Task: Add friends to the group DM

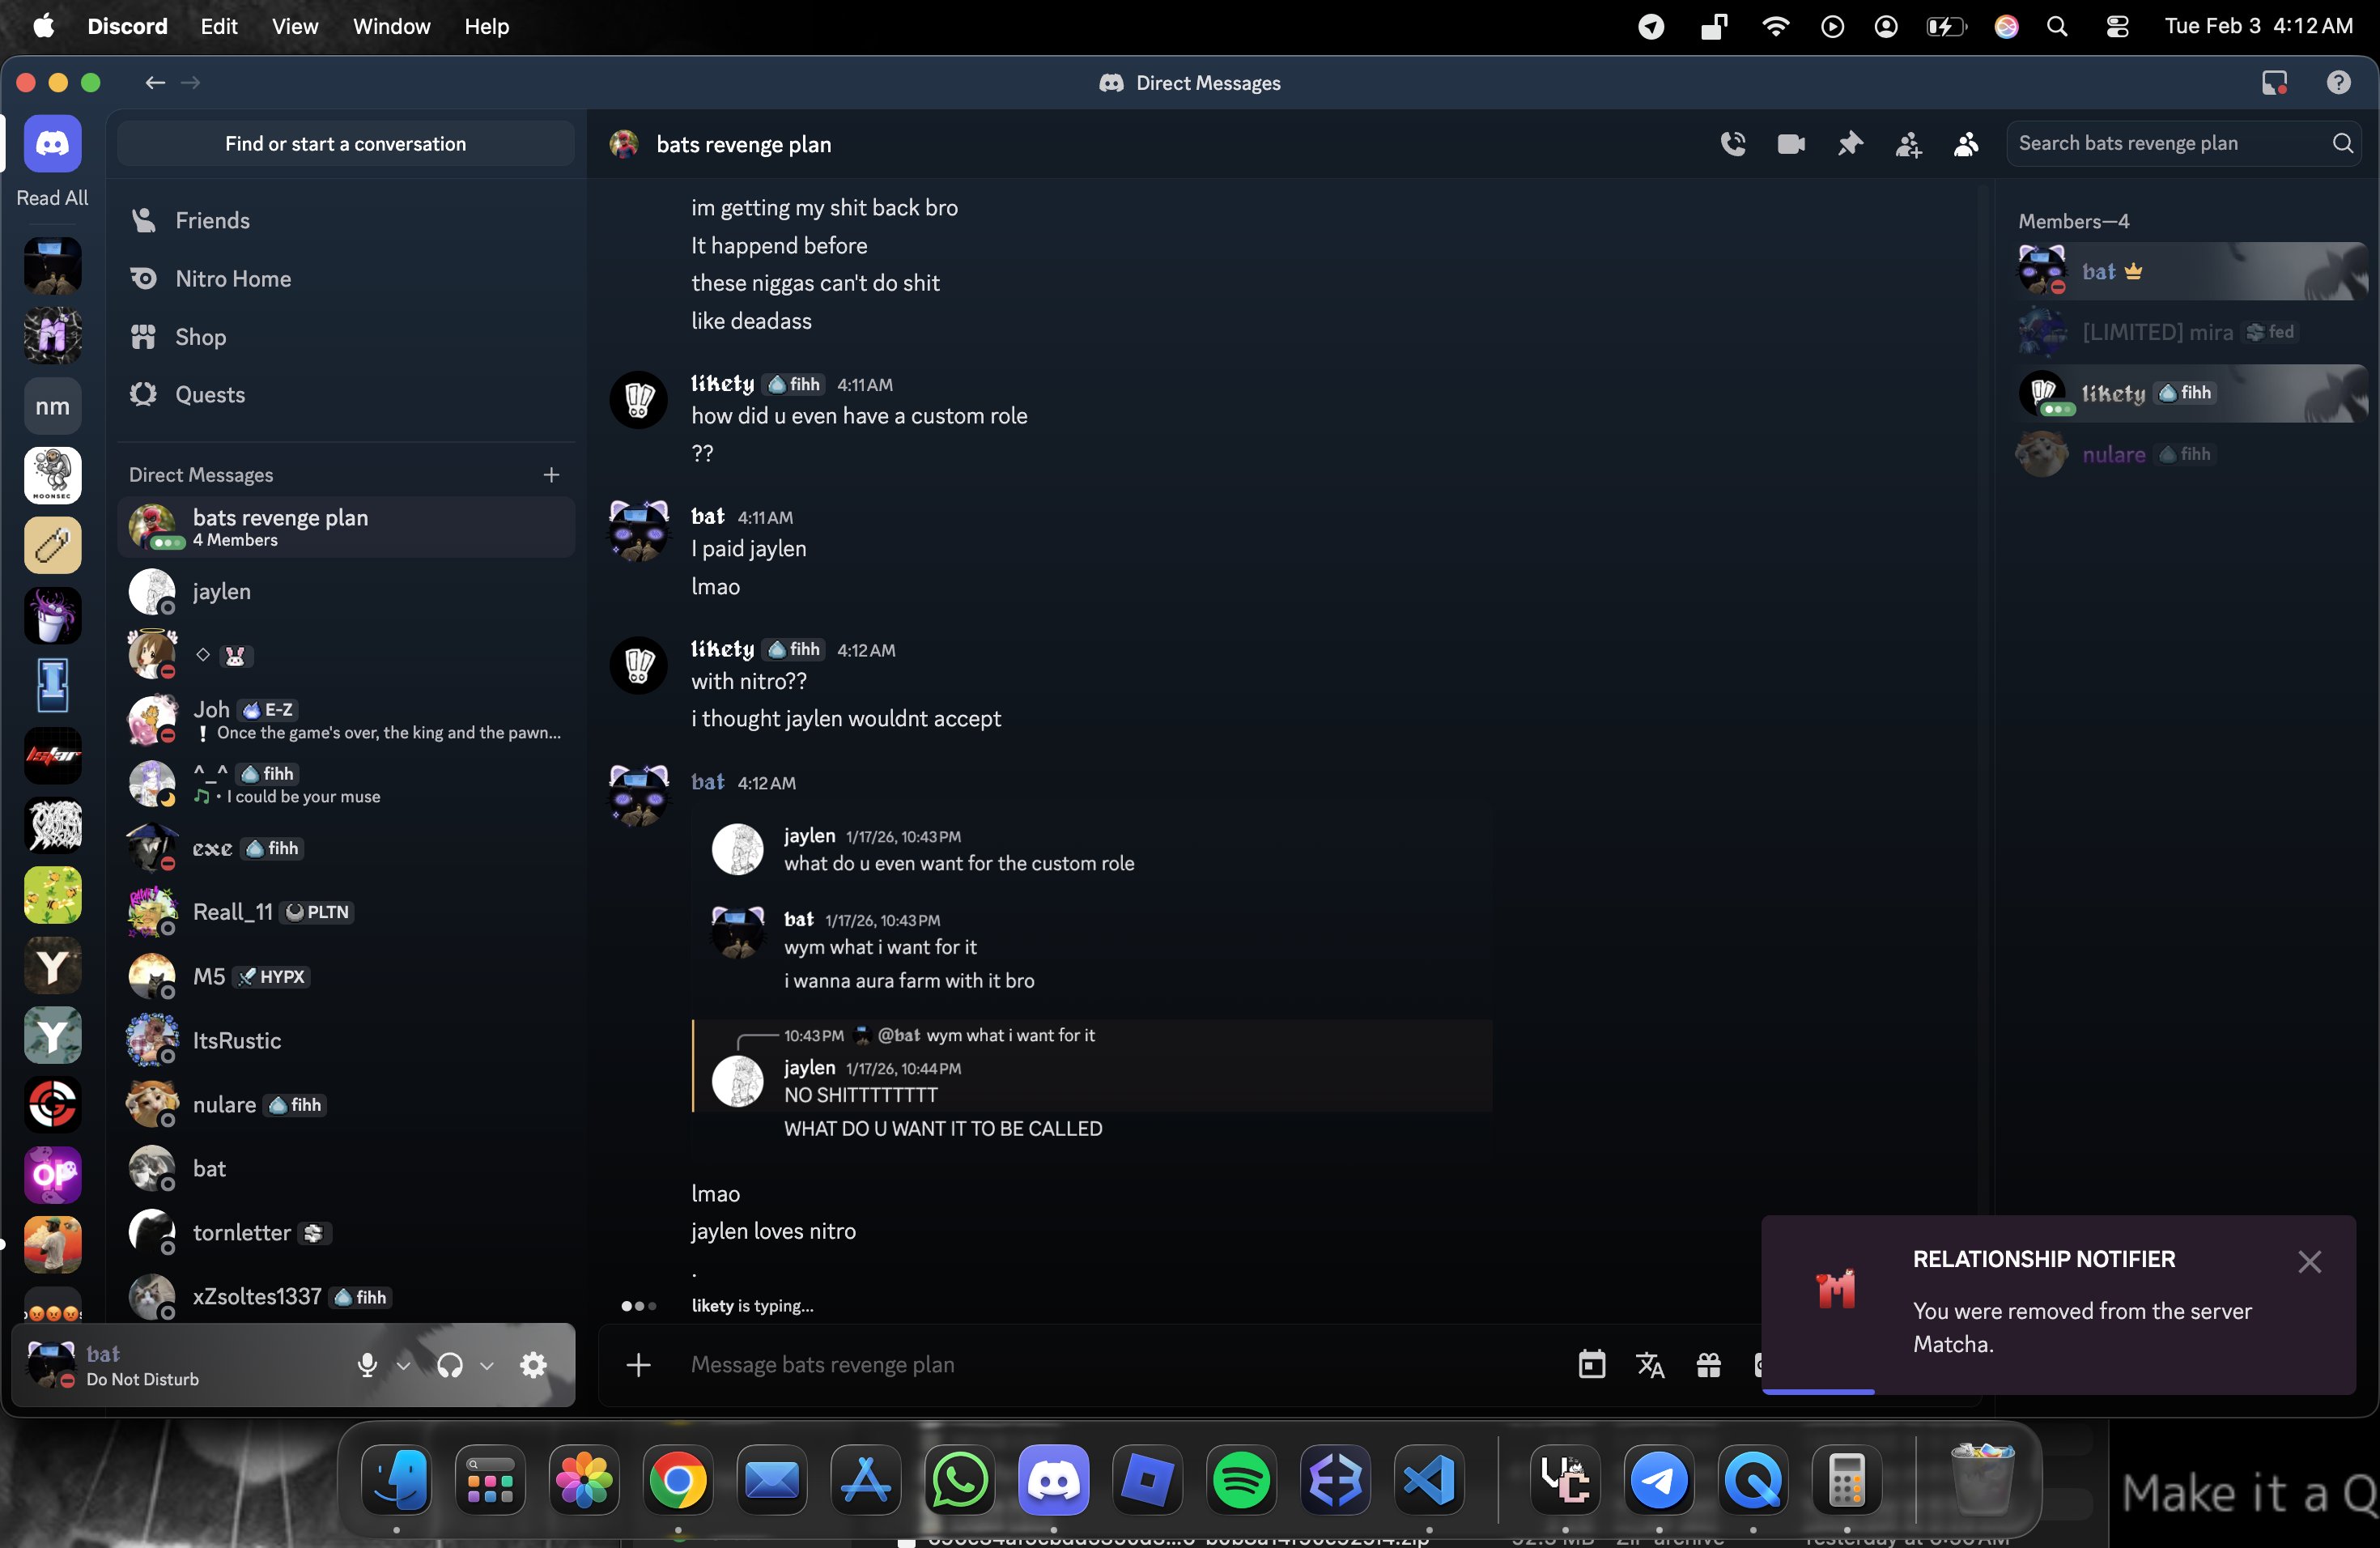Action: [x=1908, y=144]
